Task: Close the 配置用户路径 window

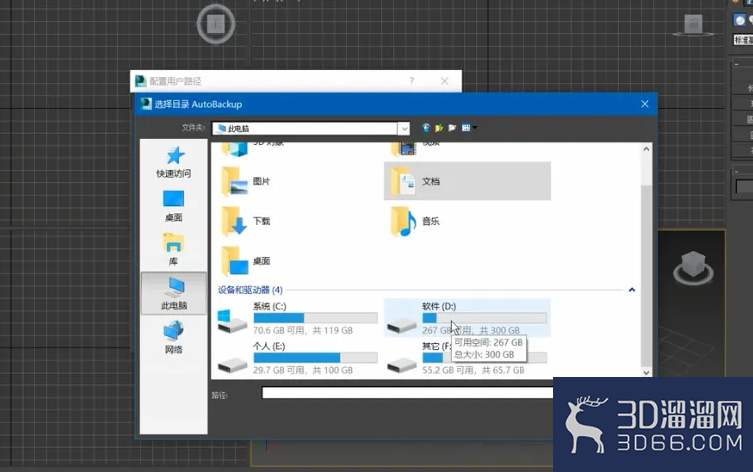Action: tap(445, 81)
